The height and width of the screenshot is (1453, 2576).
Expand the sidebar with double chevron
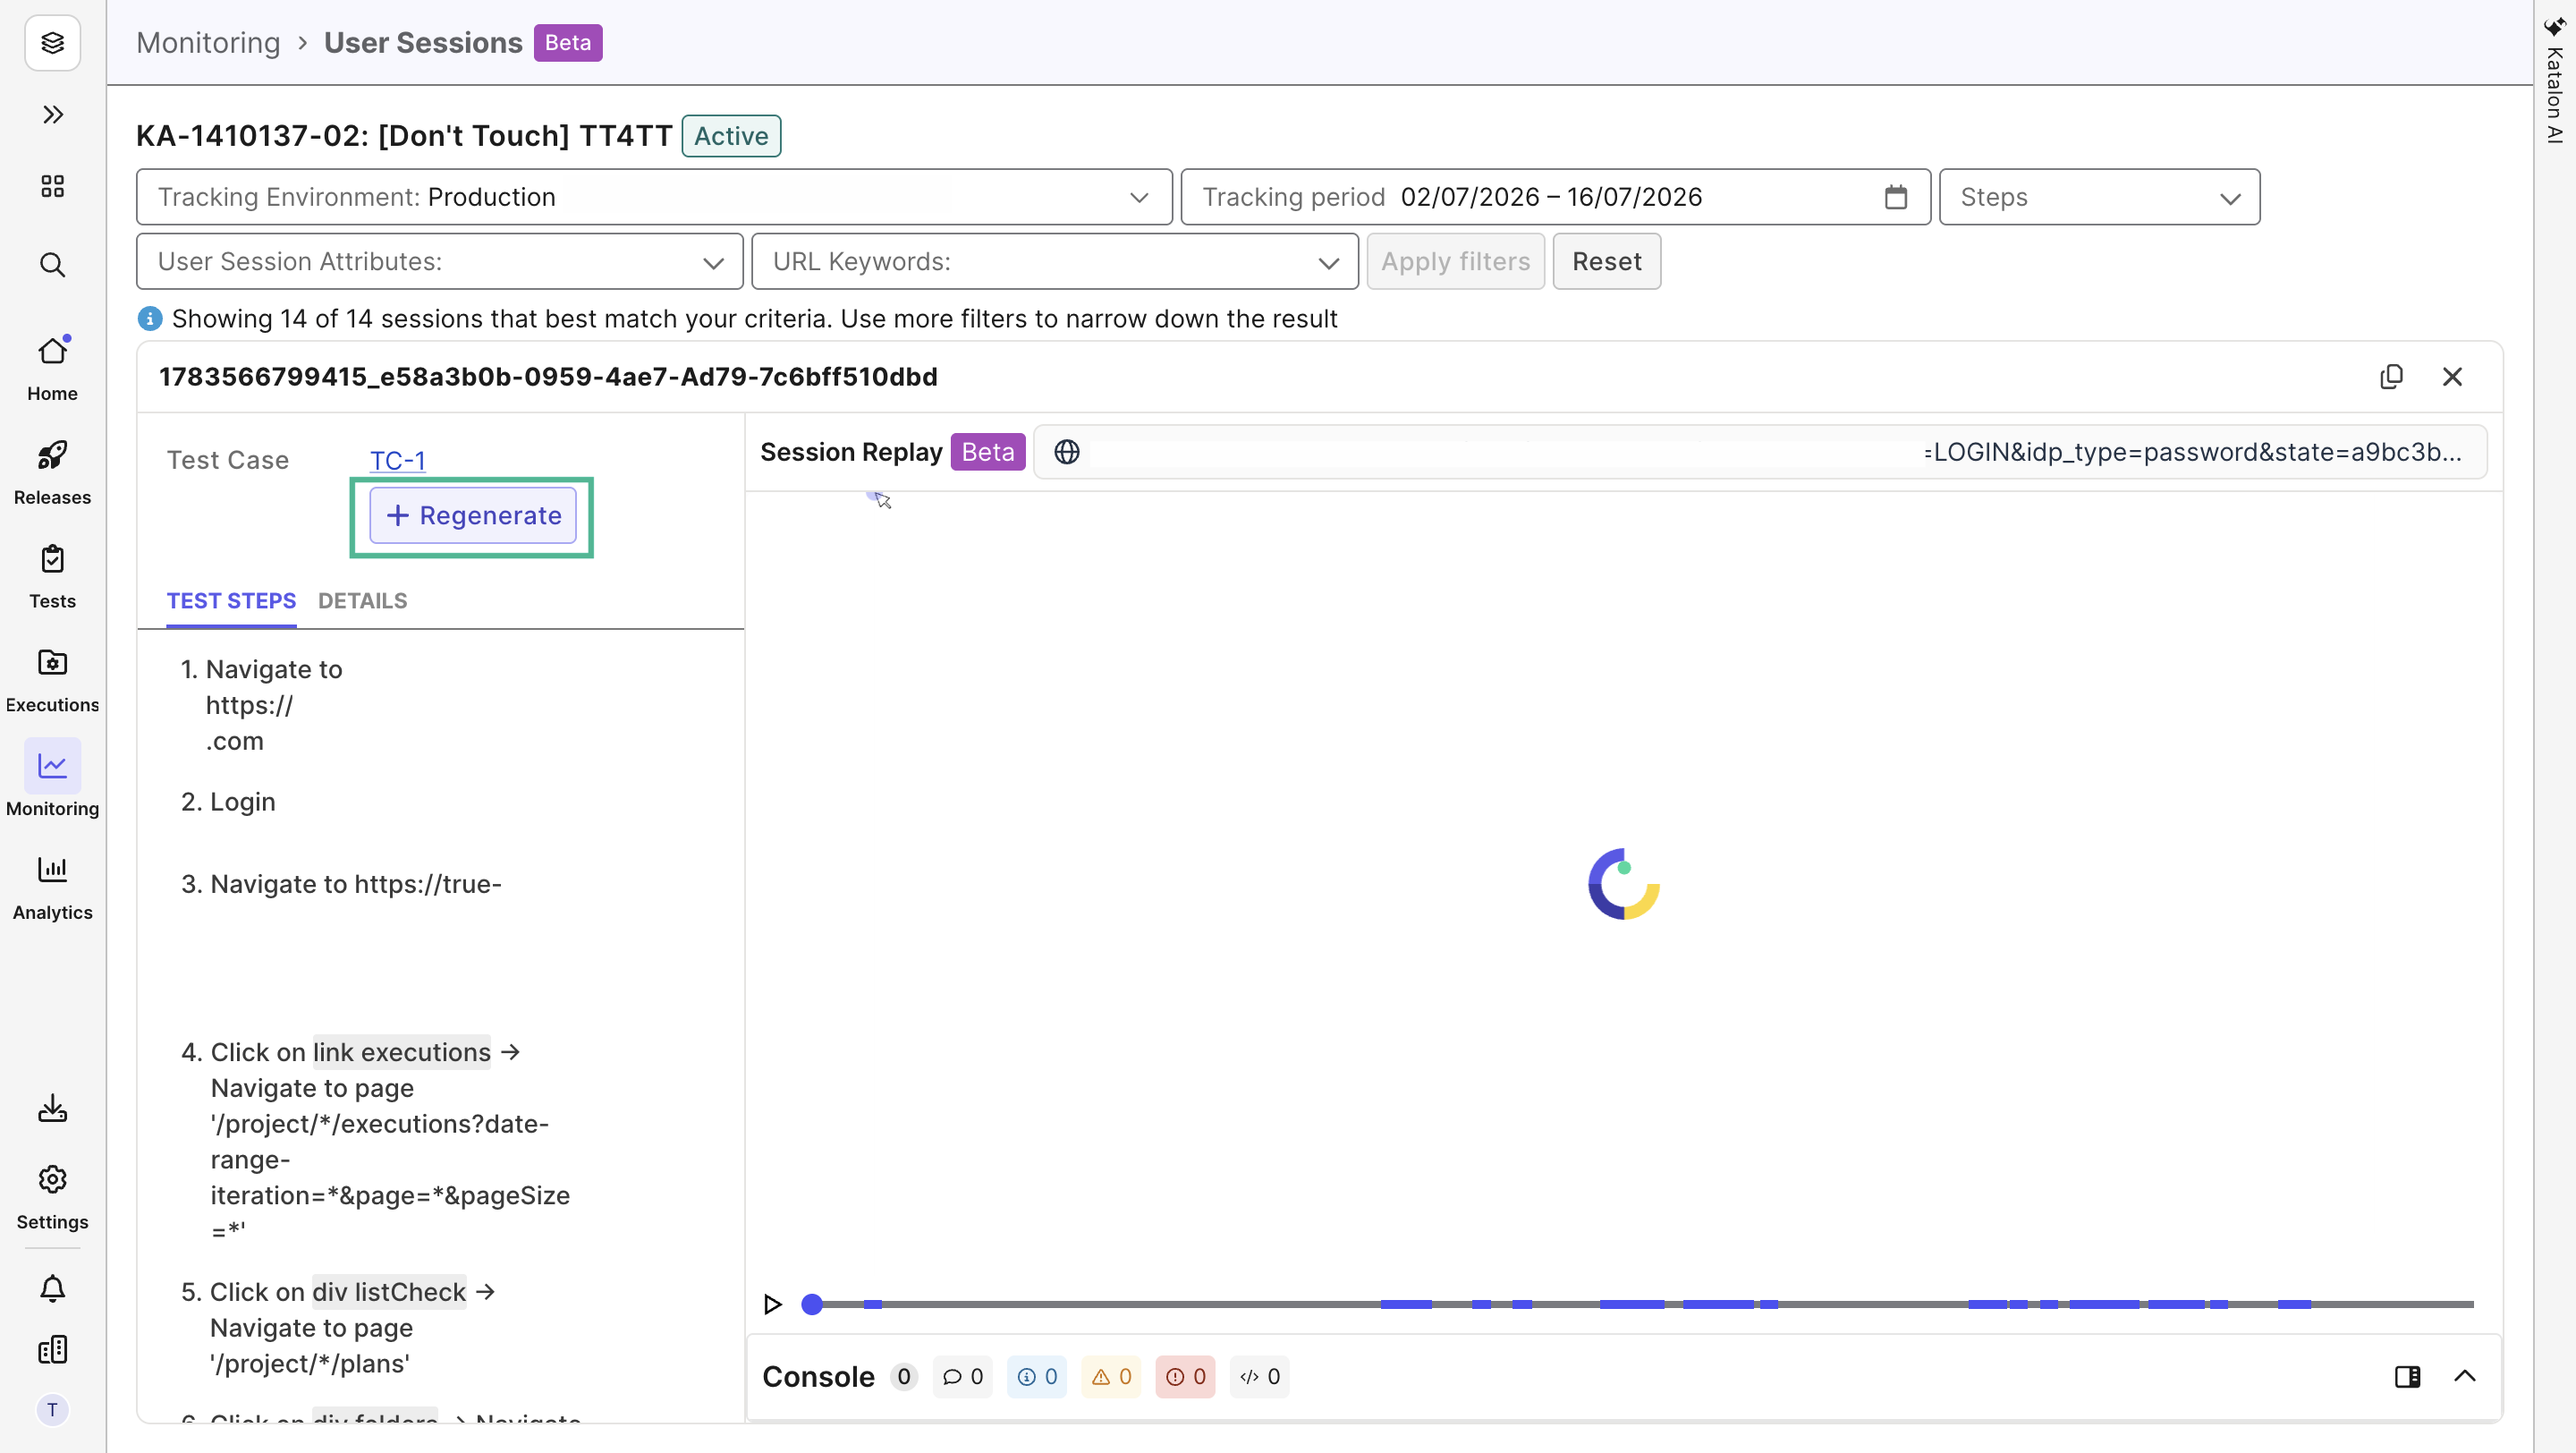(52, 114)
